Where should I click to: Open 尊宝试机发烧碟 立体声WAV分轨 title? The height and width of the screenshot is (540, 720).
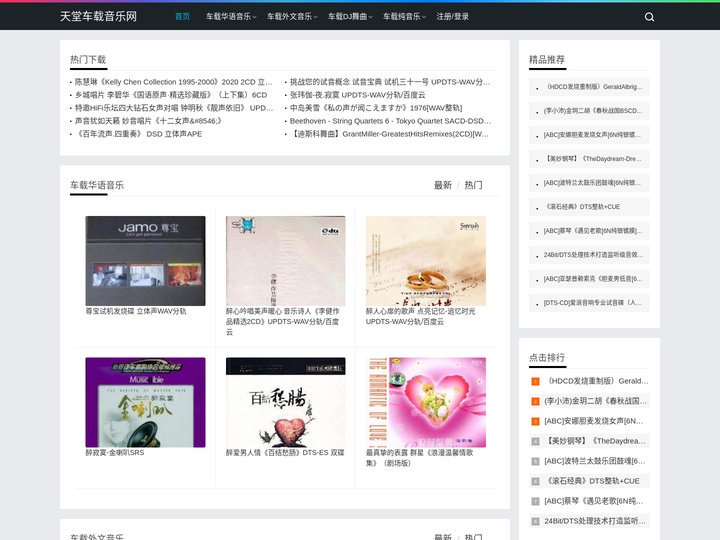tap(136, 311)
